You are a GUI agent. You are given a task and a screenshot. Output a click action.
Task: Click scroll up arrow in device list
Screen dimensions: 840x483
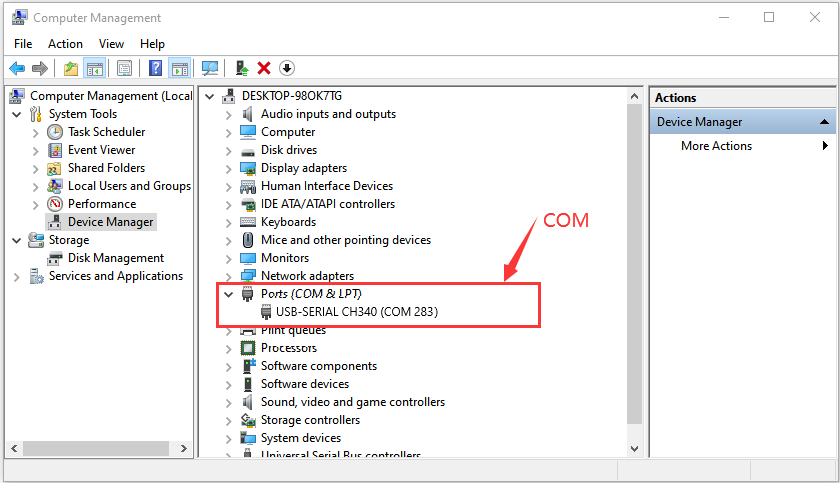coord(634,96)
